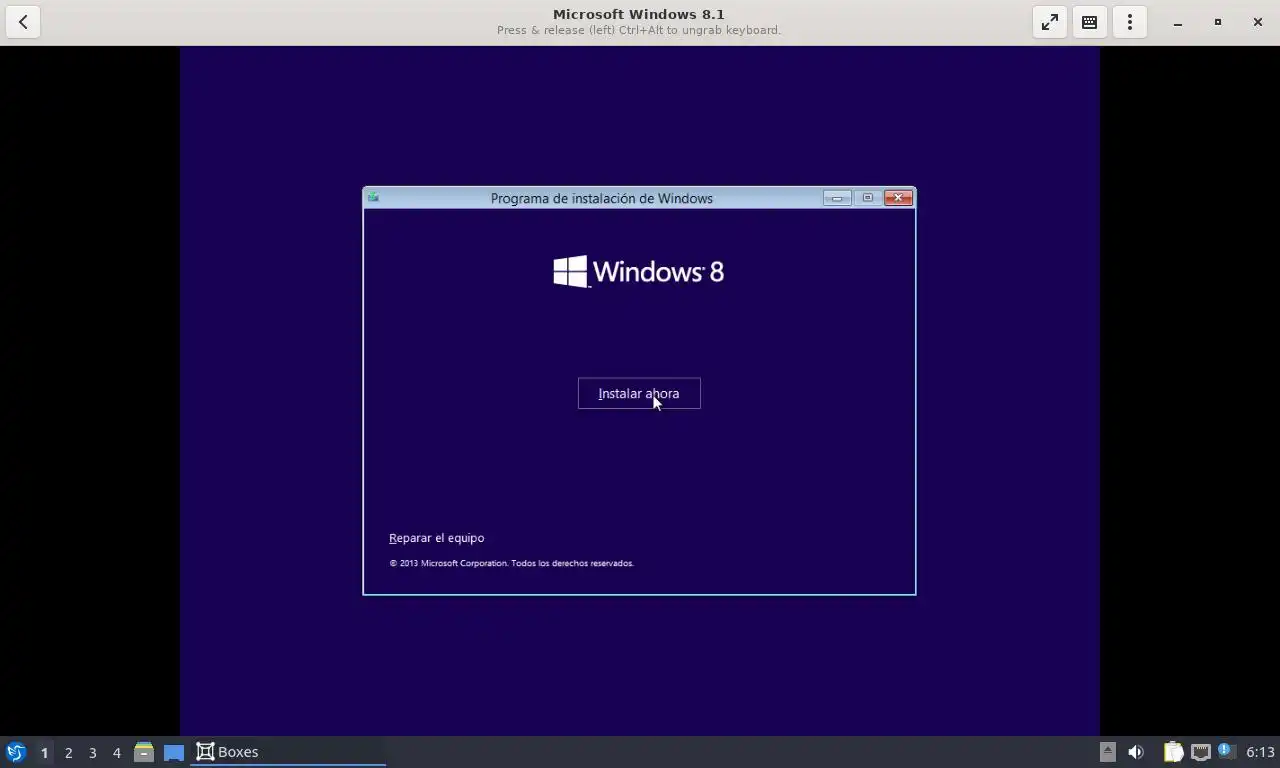Click the setup window's title bar icon
Viewport: 1280px width, 768px height.
373,198
